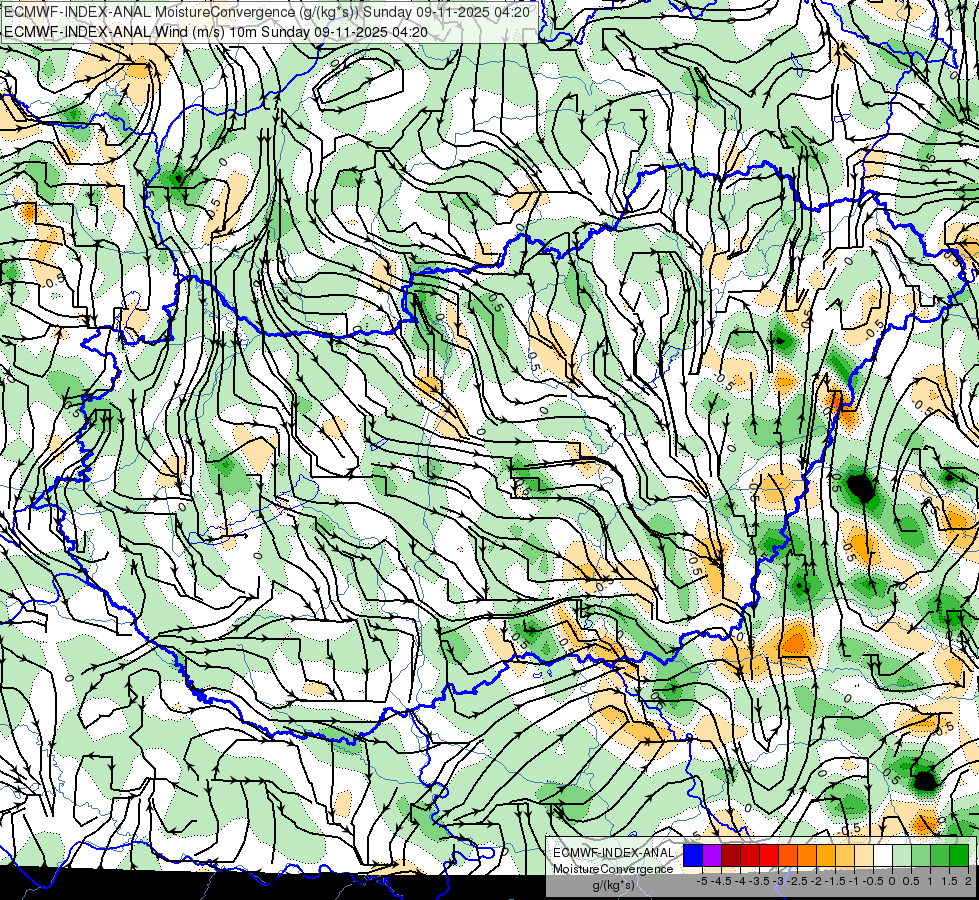Select the purple legend color swatch
This screenshot has width=979, height=900.
click(x=712, y=855)
